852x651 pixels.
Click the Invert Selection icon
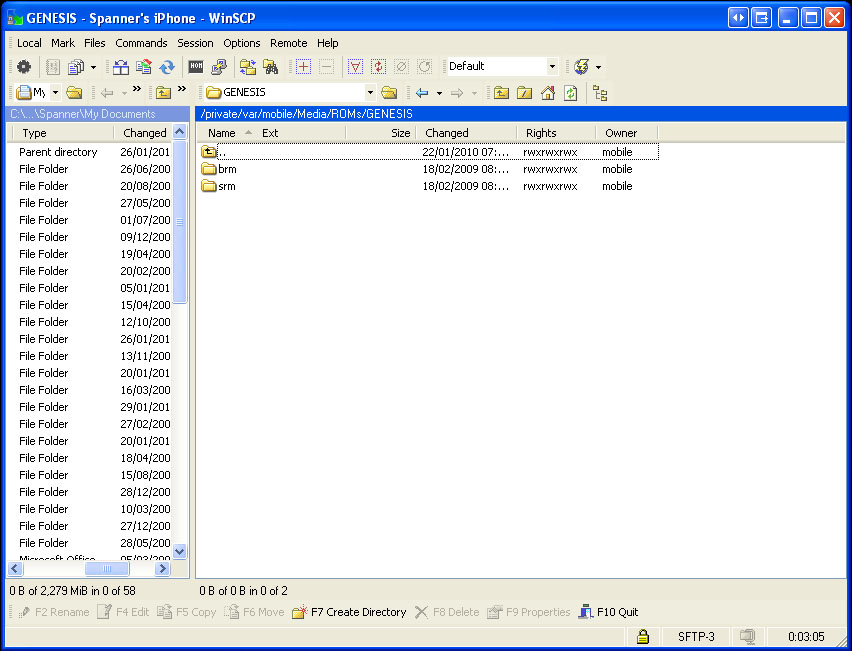coord(378,67)
